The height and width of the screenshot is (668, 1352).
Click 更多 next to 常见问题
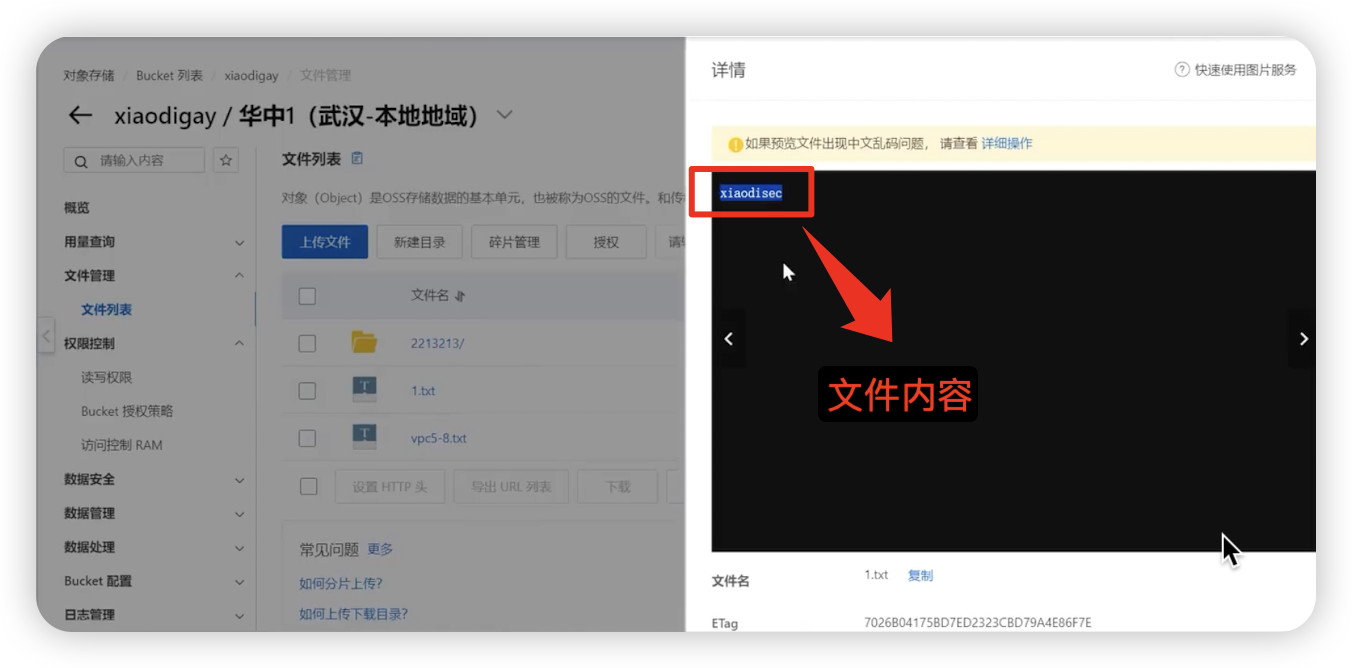(x=380, y=549)
